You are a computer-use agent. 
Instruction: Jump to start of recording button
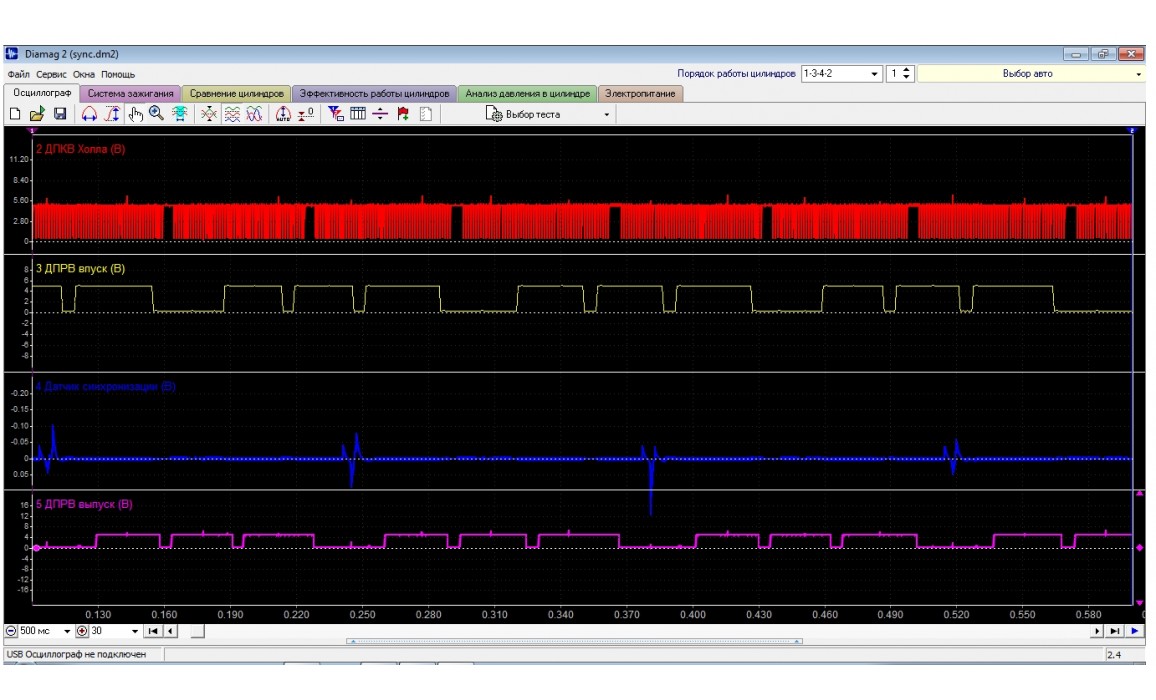pos(152,632)
